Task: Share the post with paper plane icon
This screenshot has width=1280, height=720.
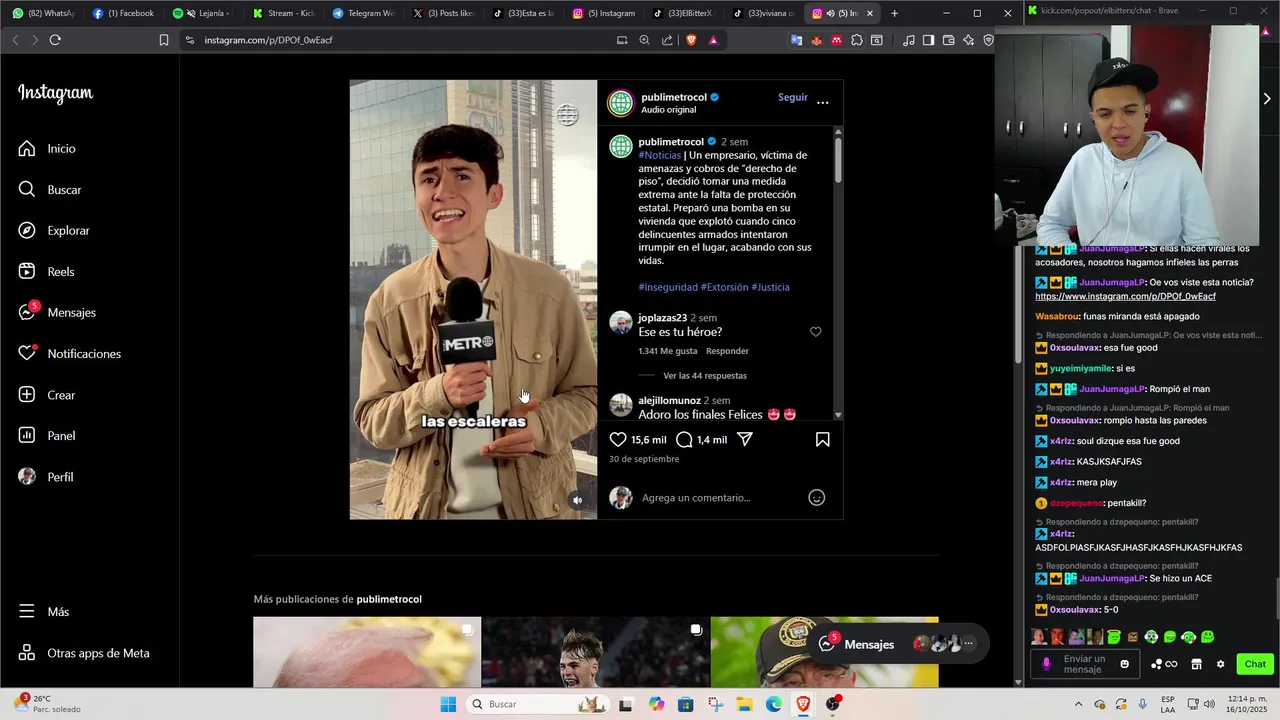Action: [744, 439]
